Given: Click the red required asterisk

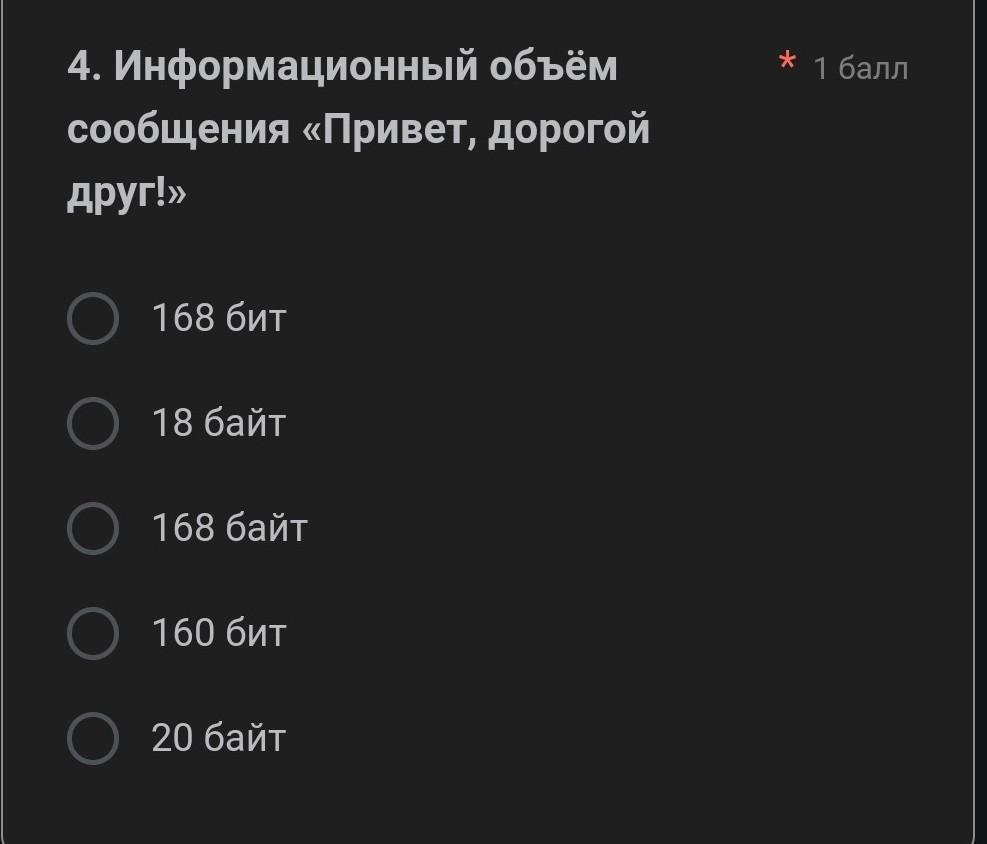Looking at the screenshot, I should 787,64.
